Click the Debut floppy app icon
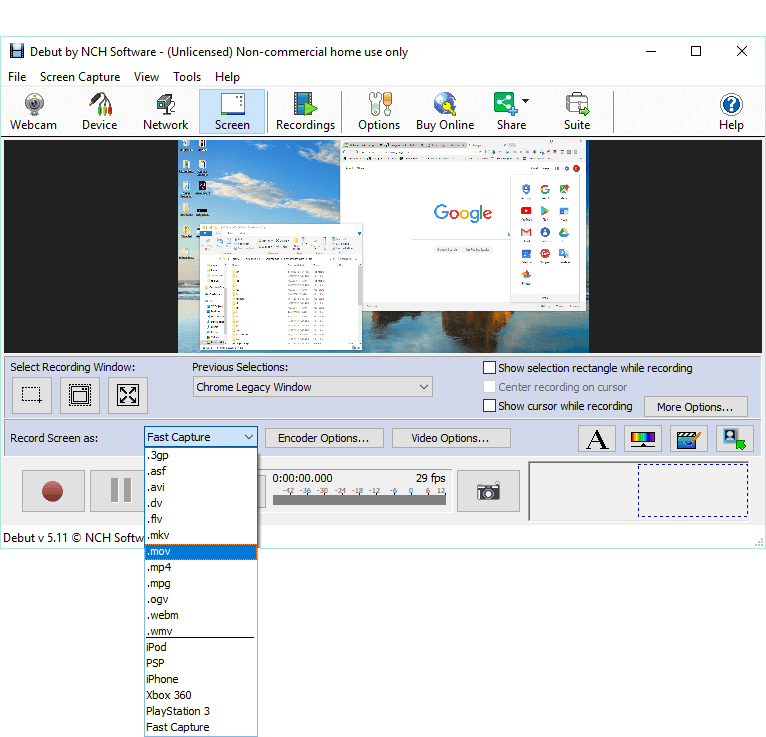Screen dimensions: 766x737 (x=17, y=51)
